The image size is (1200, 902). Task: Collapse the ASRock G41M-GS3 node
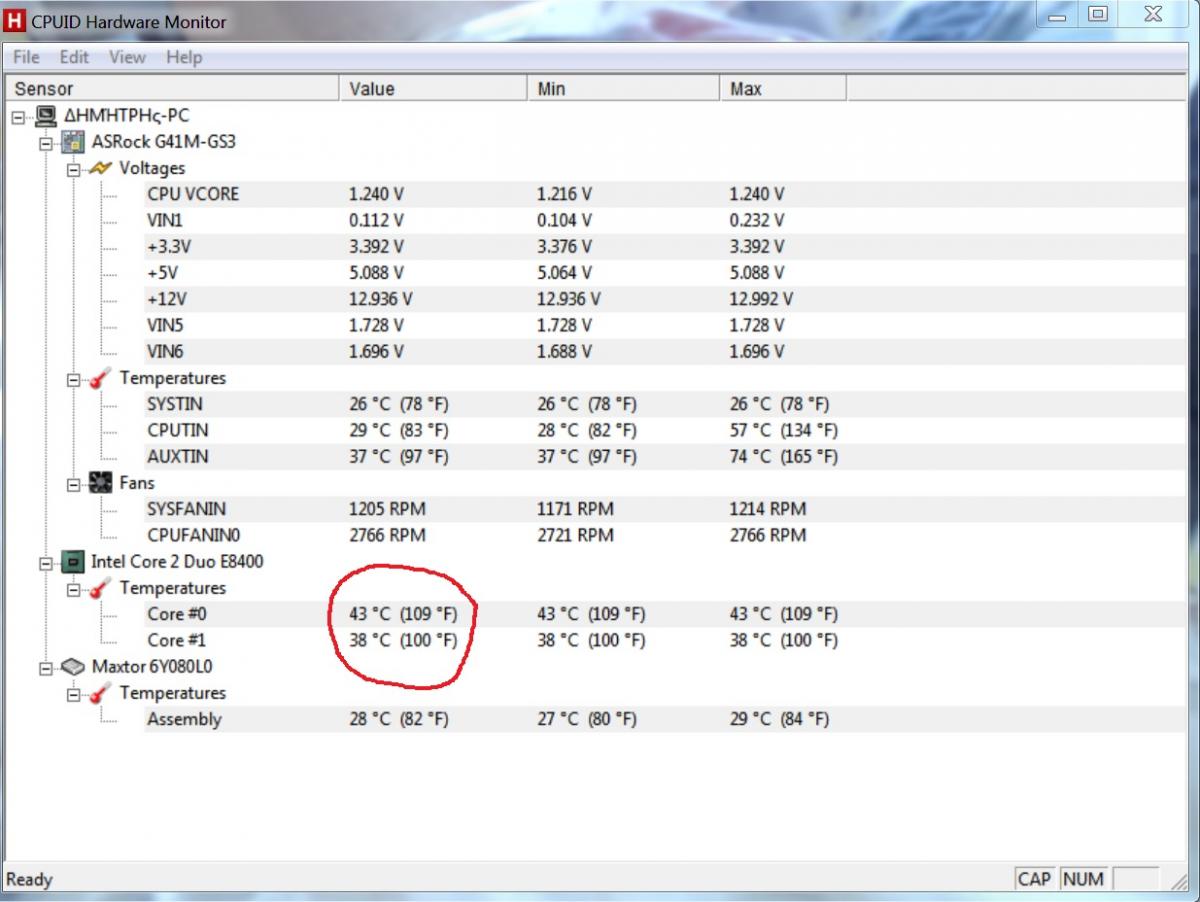coord(45,143)
